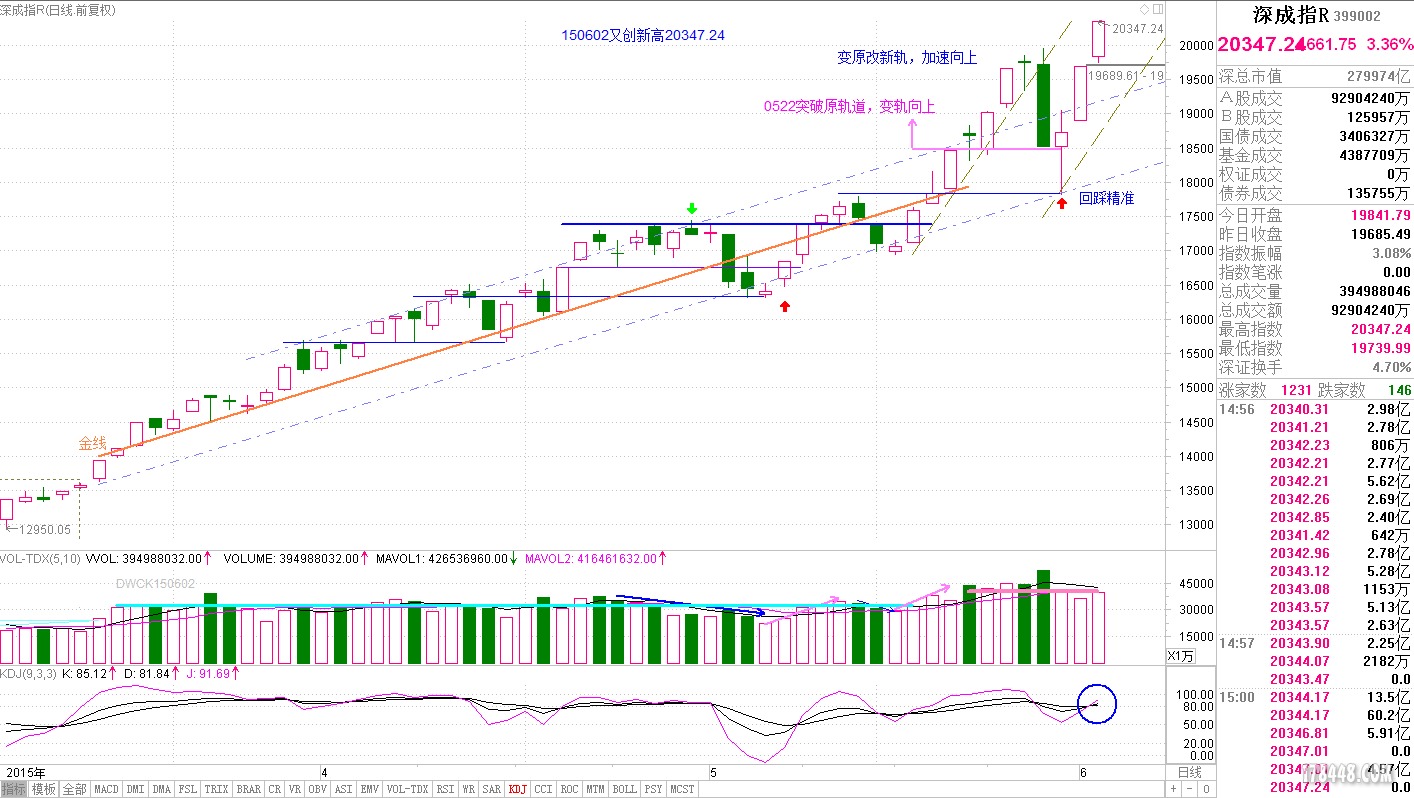Switch indicator to SAR

491,789
